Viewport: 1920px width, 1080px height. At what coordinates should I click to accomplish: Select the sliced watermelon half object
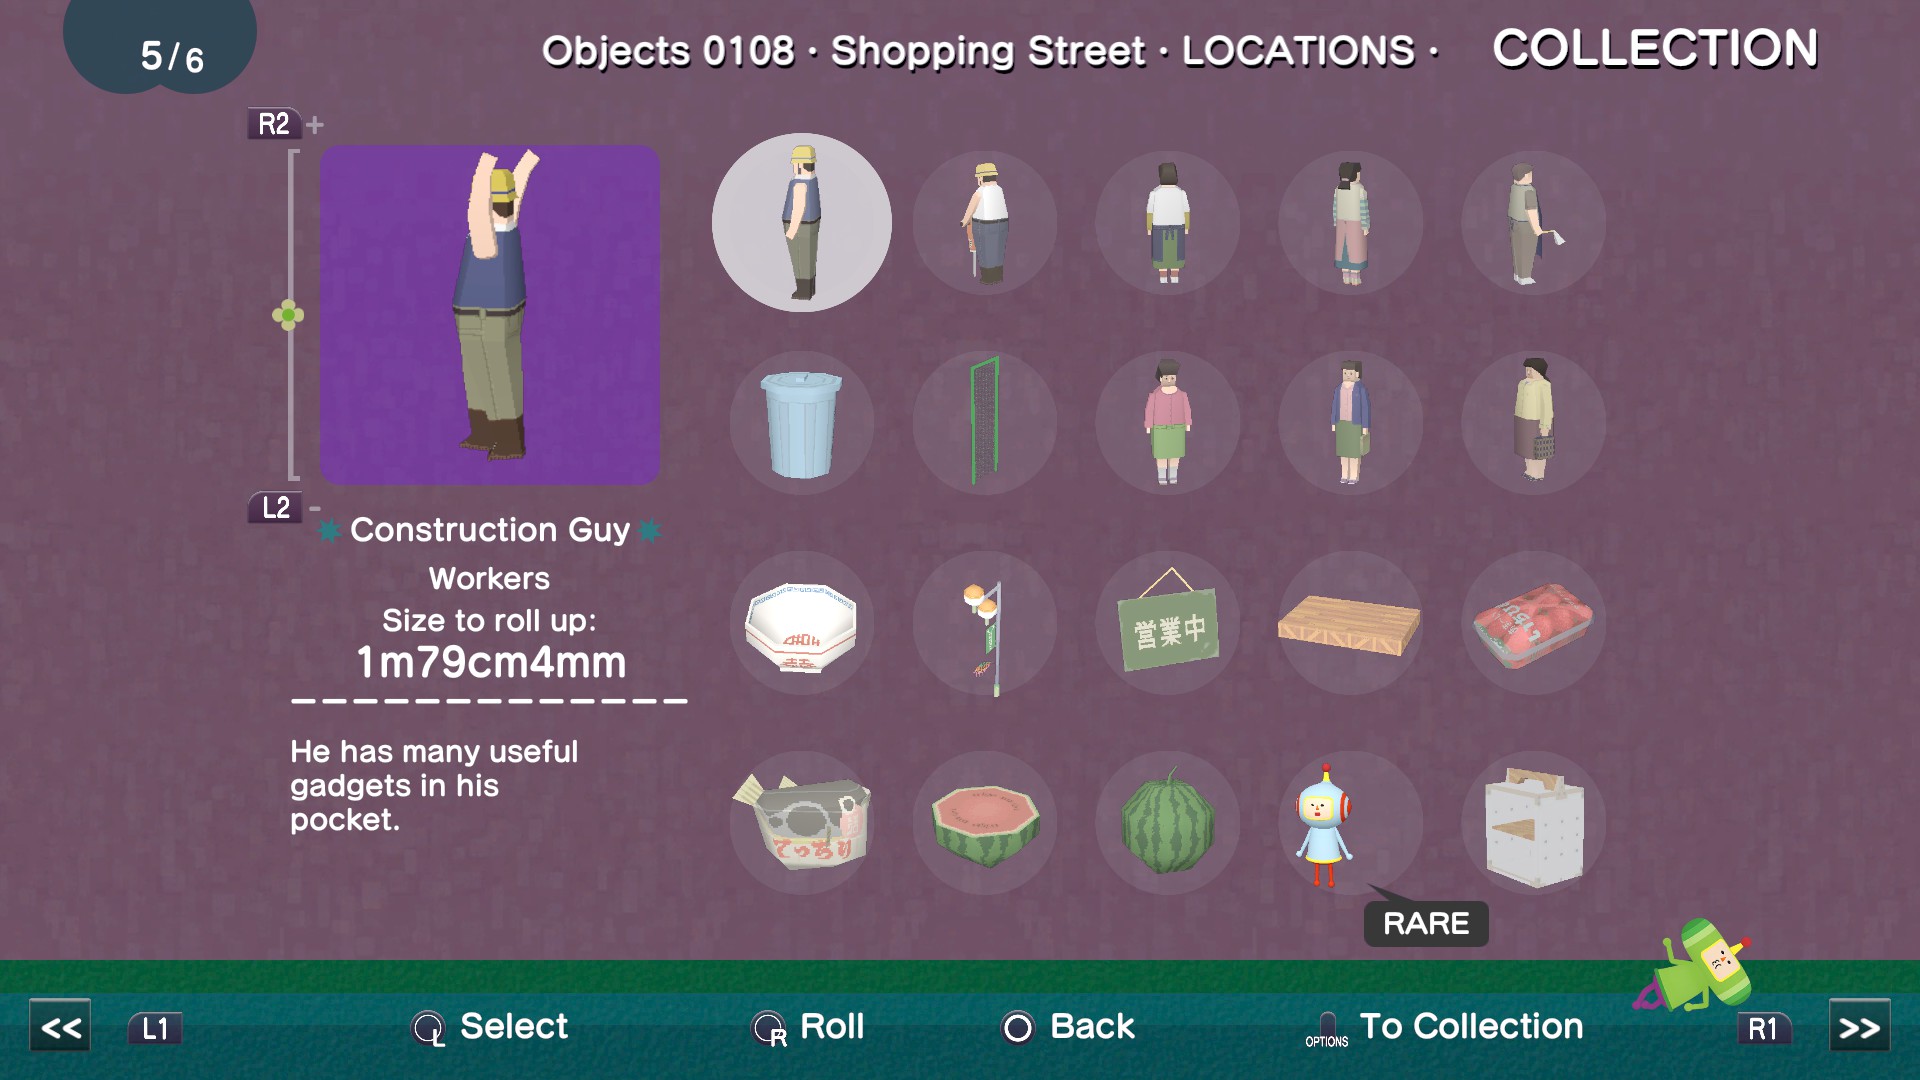tap(985, 823)
